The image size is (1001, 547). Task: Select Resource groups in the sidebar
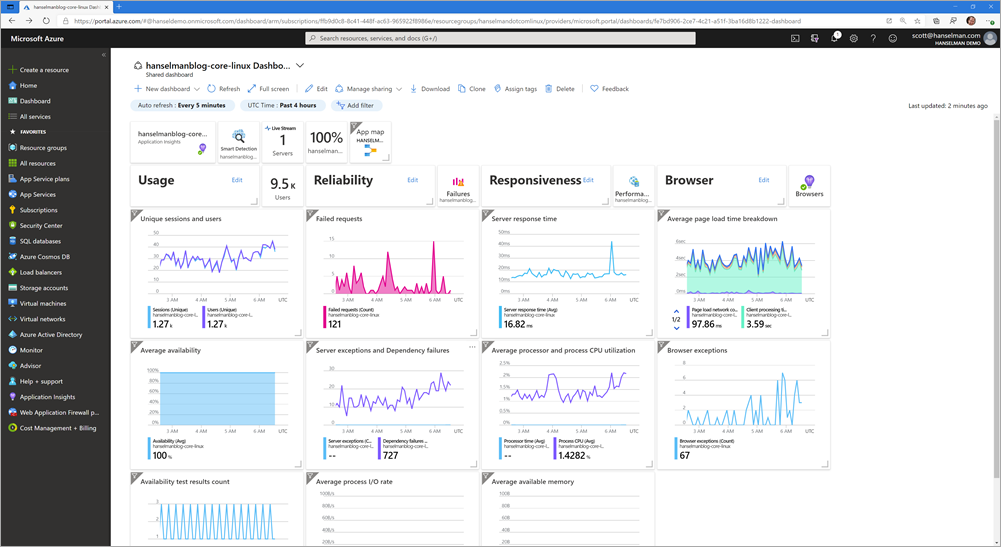(x=43, y=148)
